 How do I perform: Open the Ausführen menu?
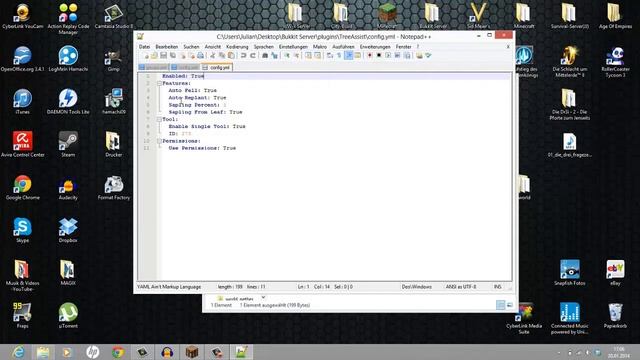(343, 47)
